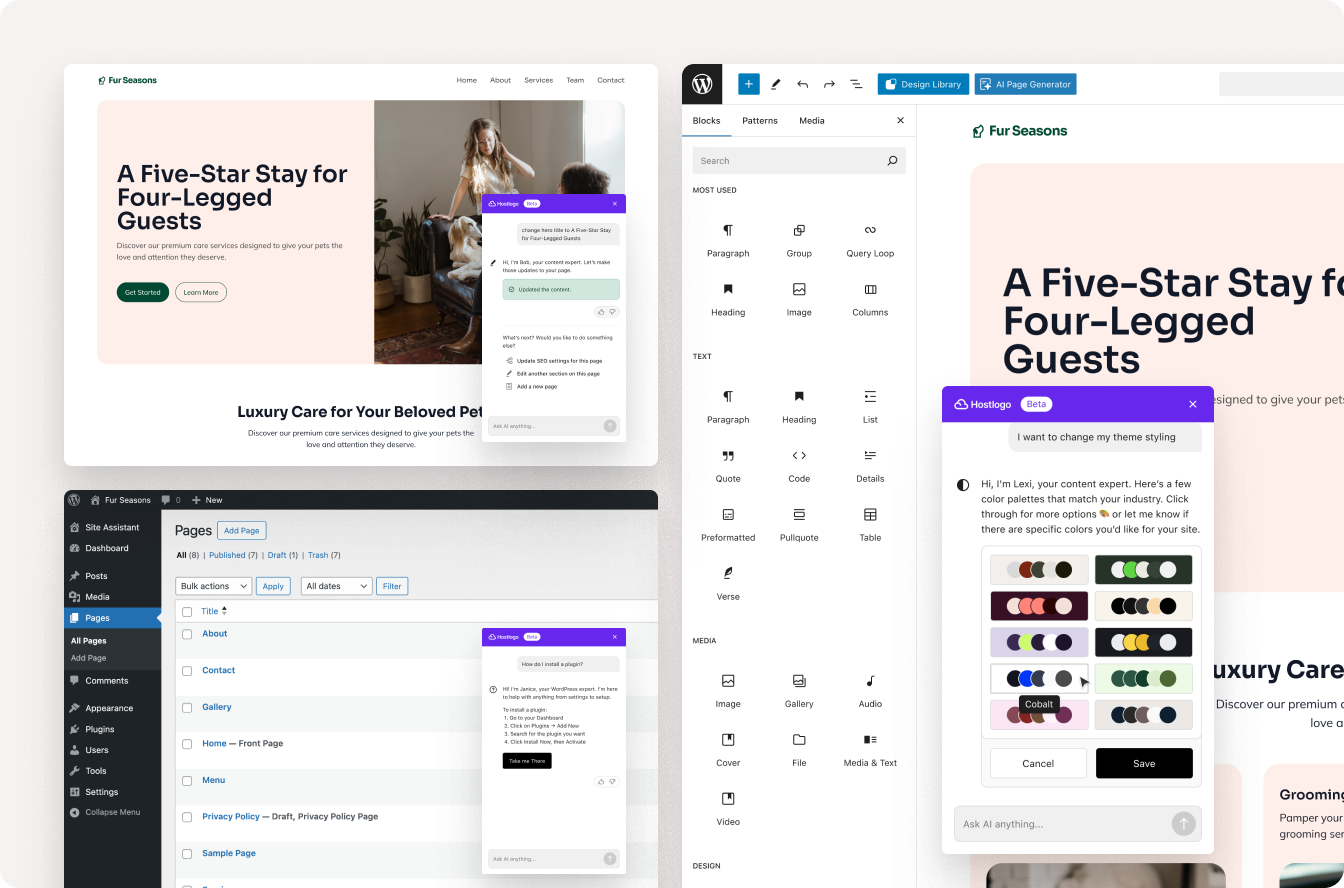
Task: Open Site Assistant in admin sidebar
Action: (x=112, y=527)
